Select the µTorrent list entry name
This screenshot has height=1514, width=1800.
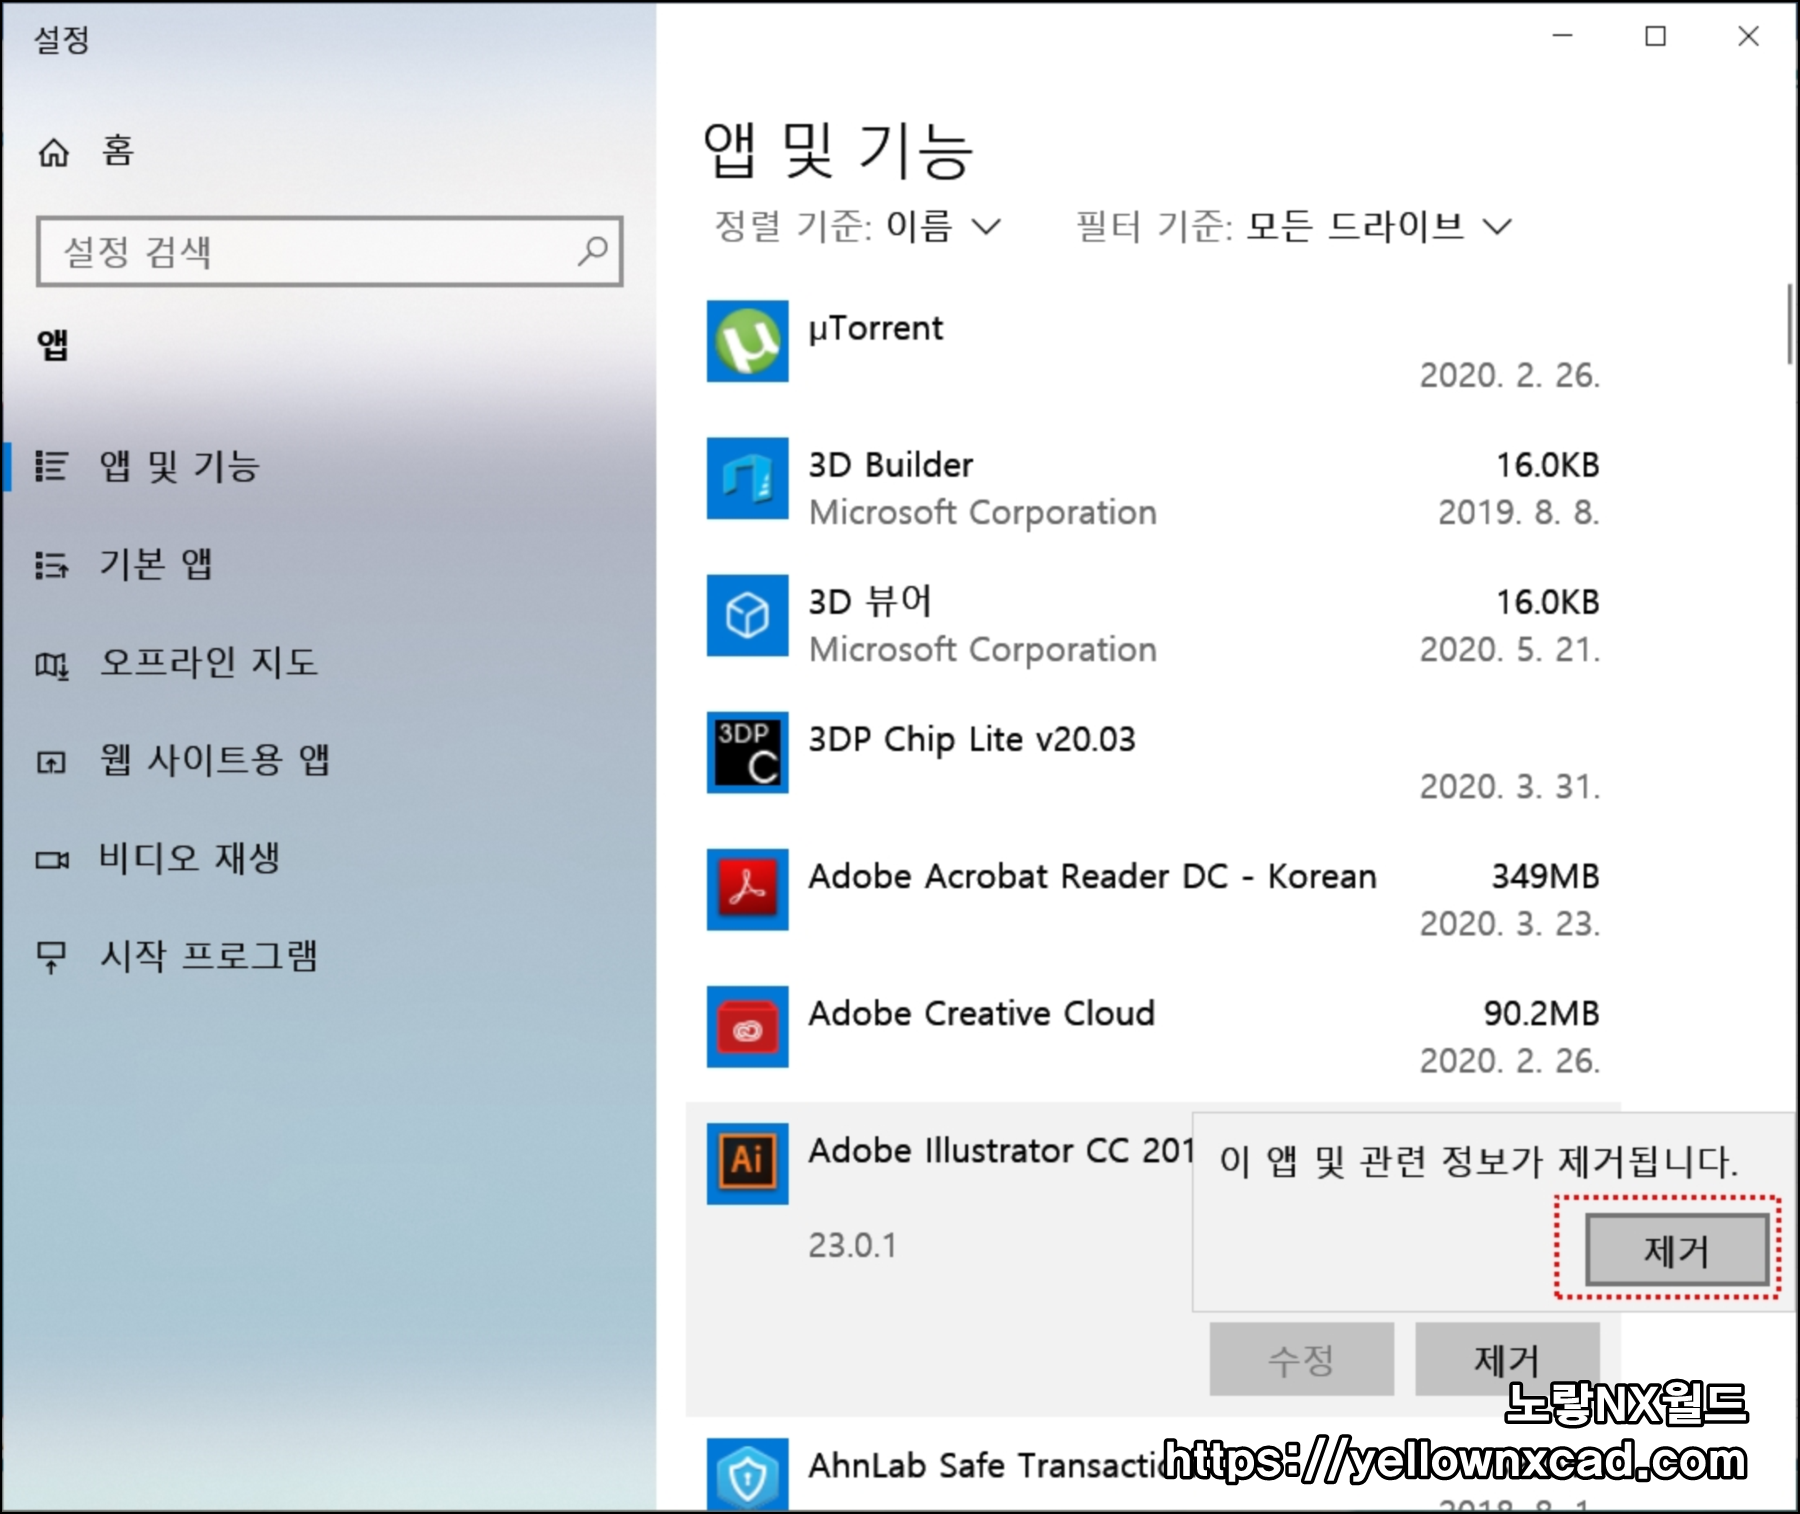click(875, 328)
